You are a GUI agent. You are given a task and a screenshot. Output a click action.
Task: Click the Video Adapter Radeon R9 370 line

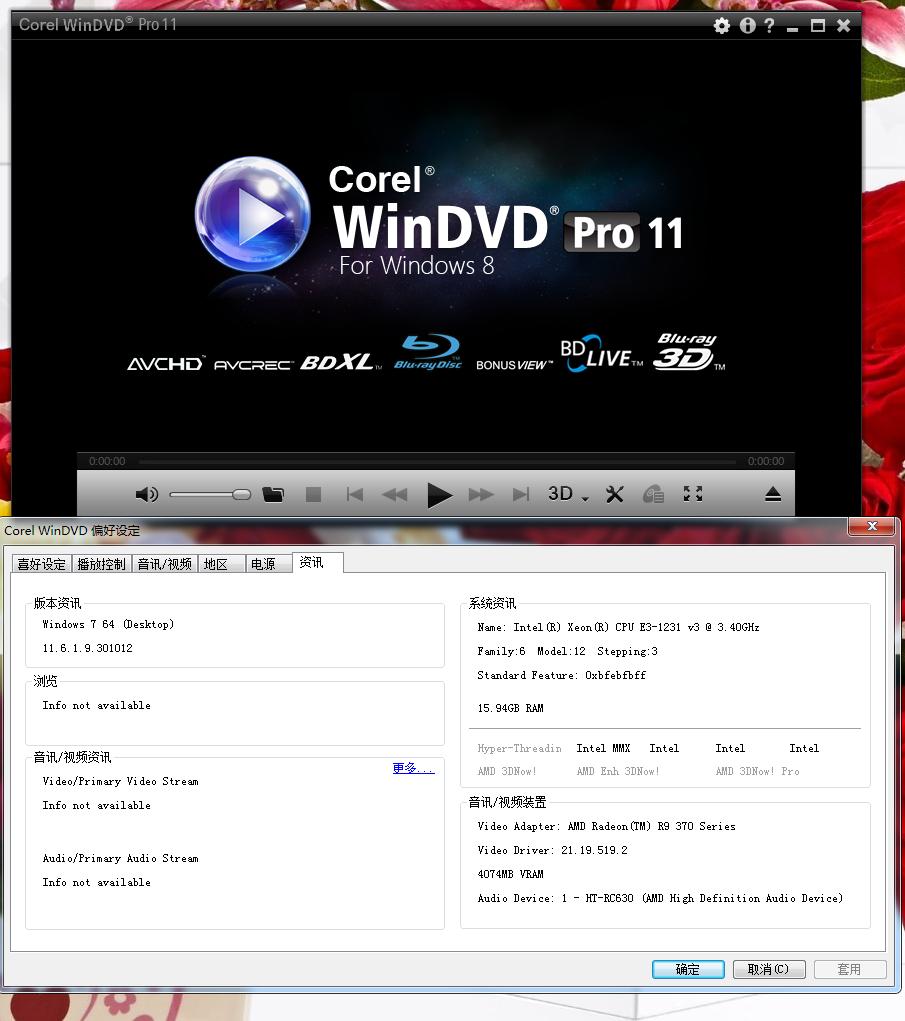[x=606, y=826]
